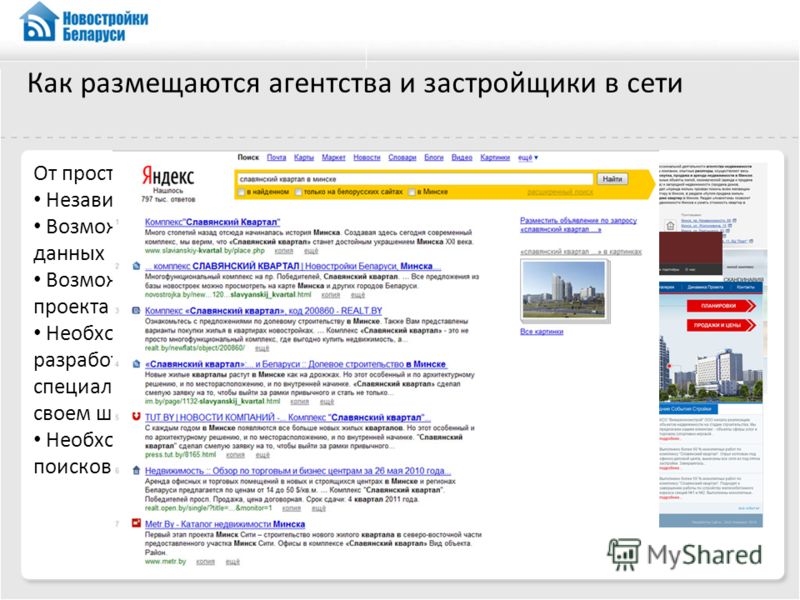Image resolution: width=800 pixels, height=600 pixels.
Task: Open the Картинки service tab
Action: (495, 158)
